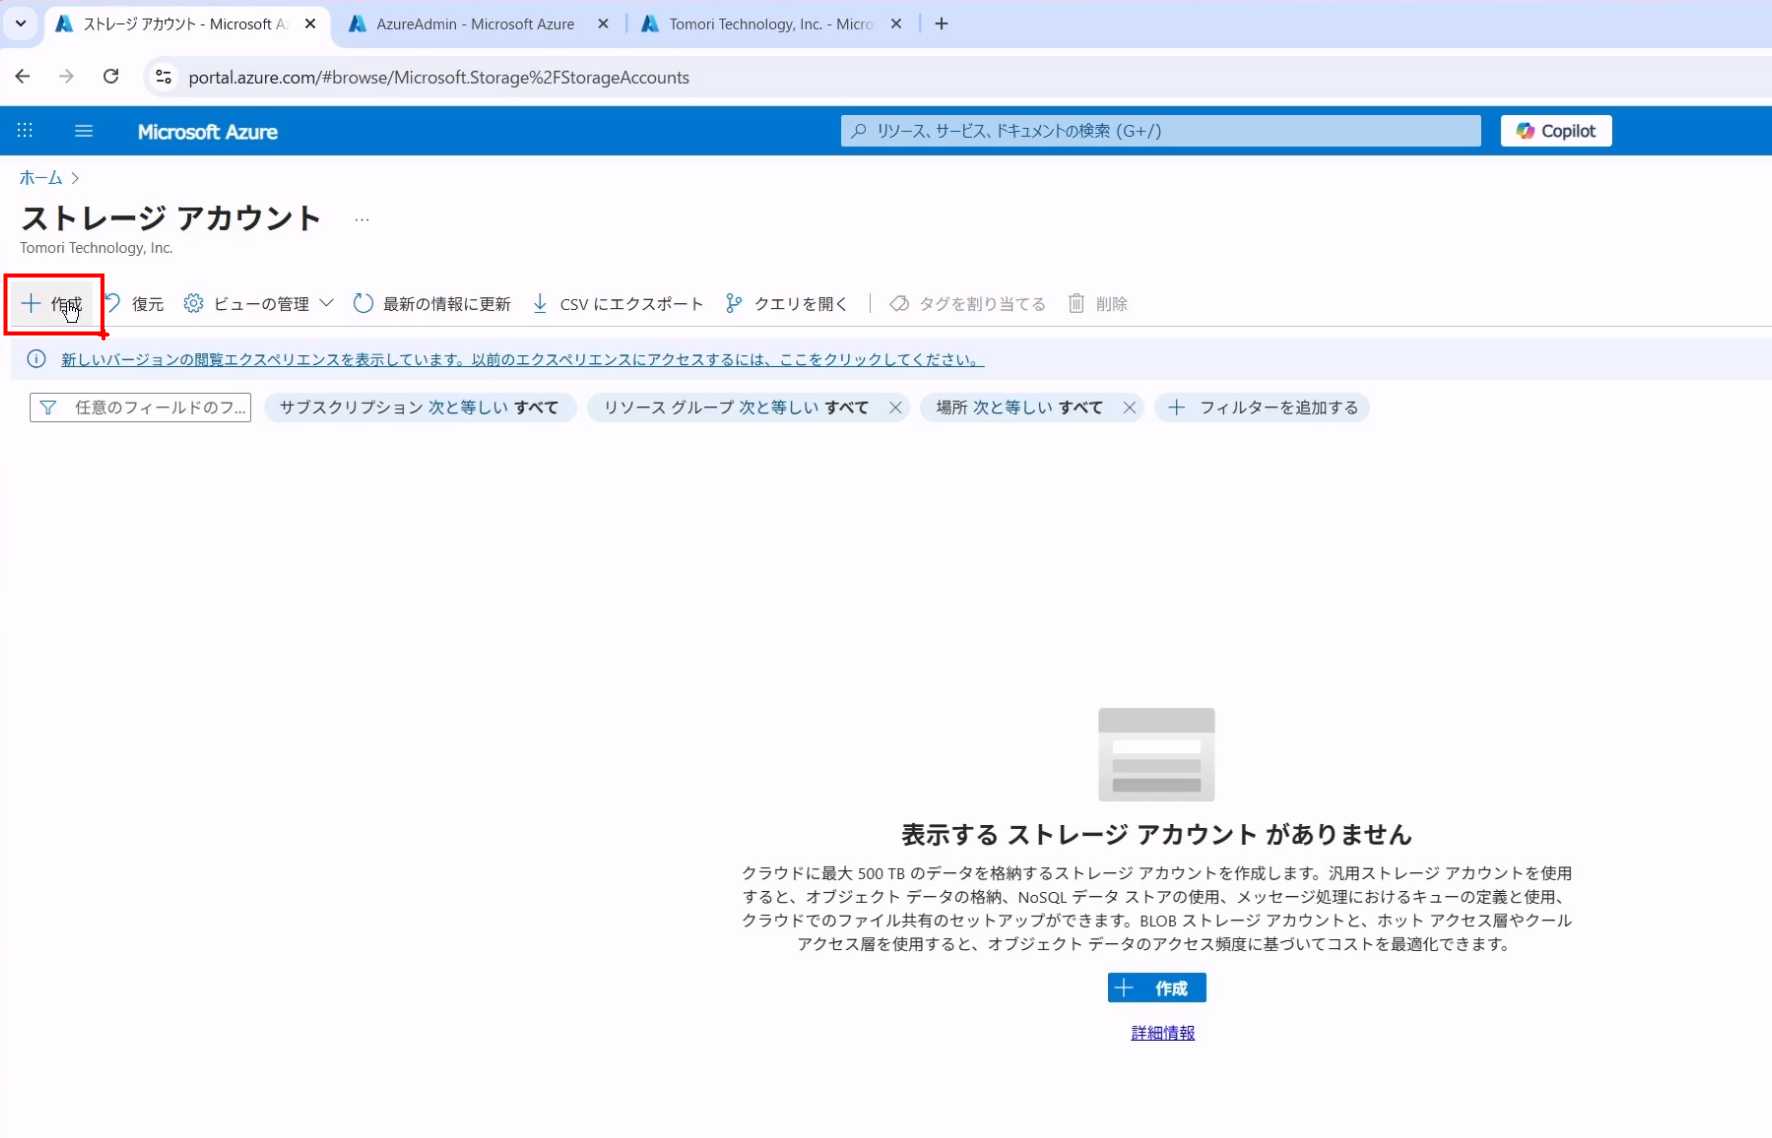Open the サブスクリプション filter pill

coord(419,408)
